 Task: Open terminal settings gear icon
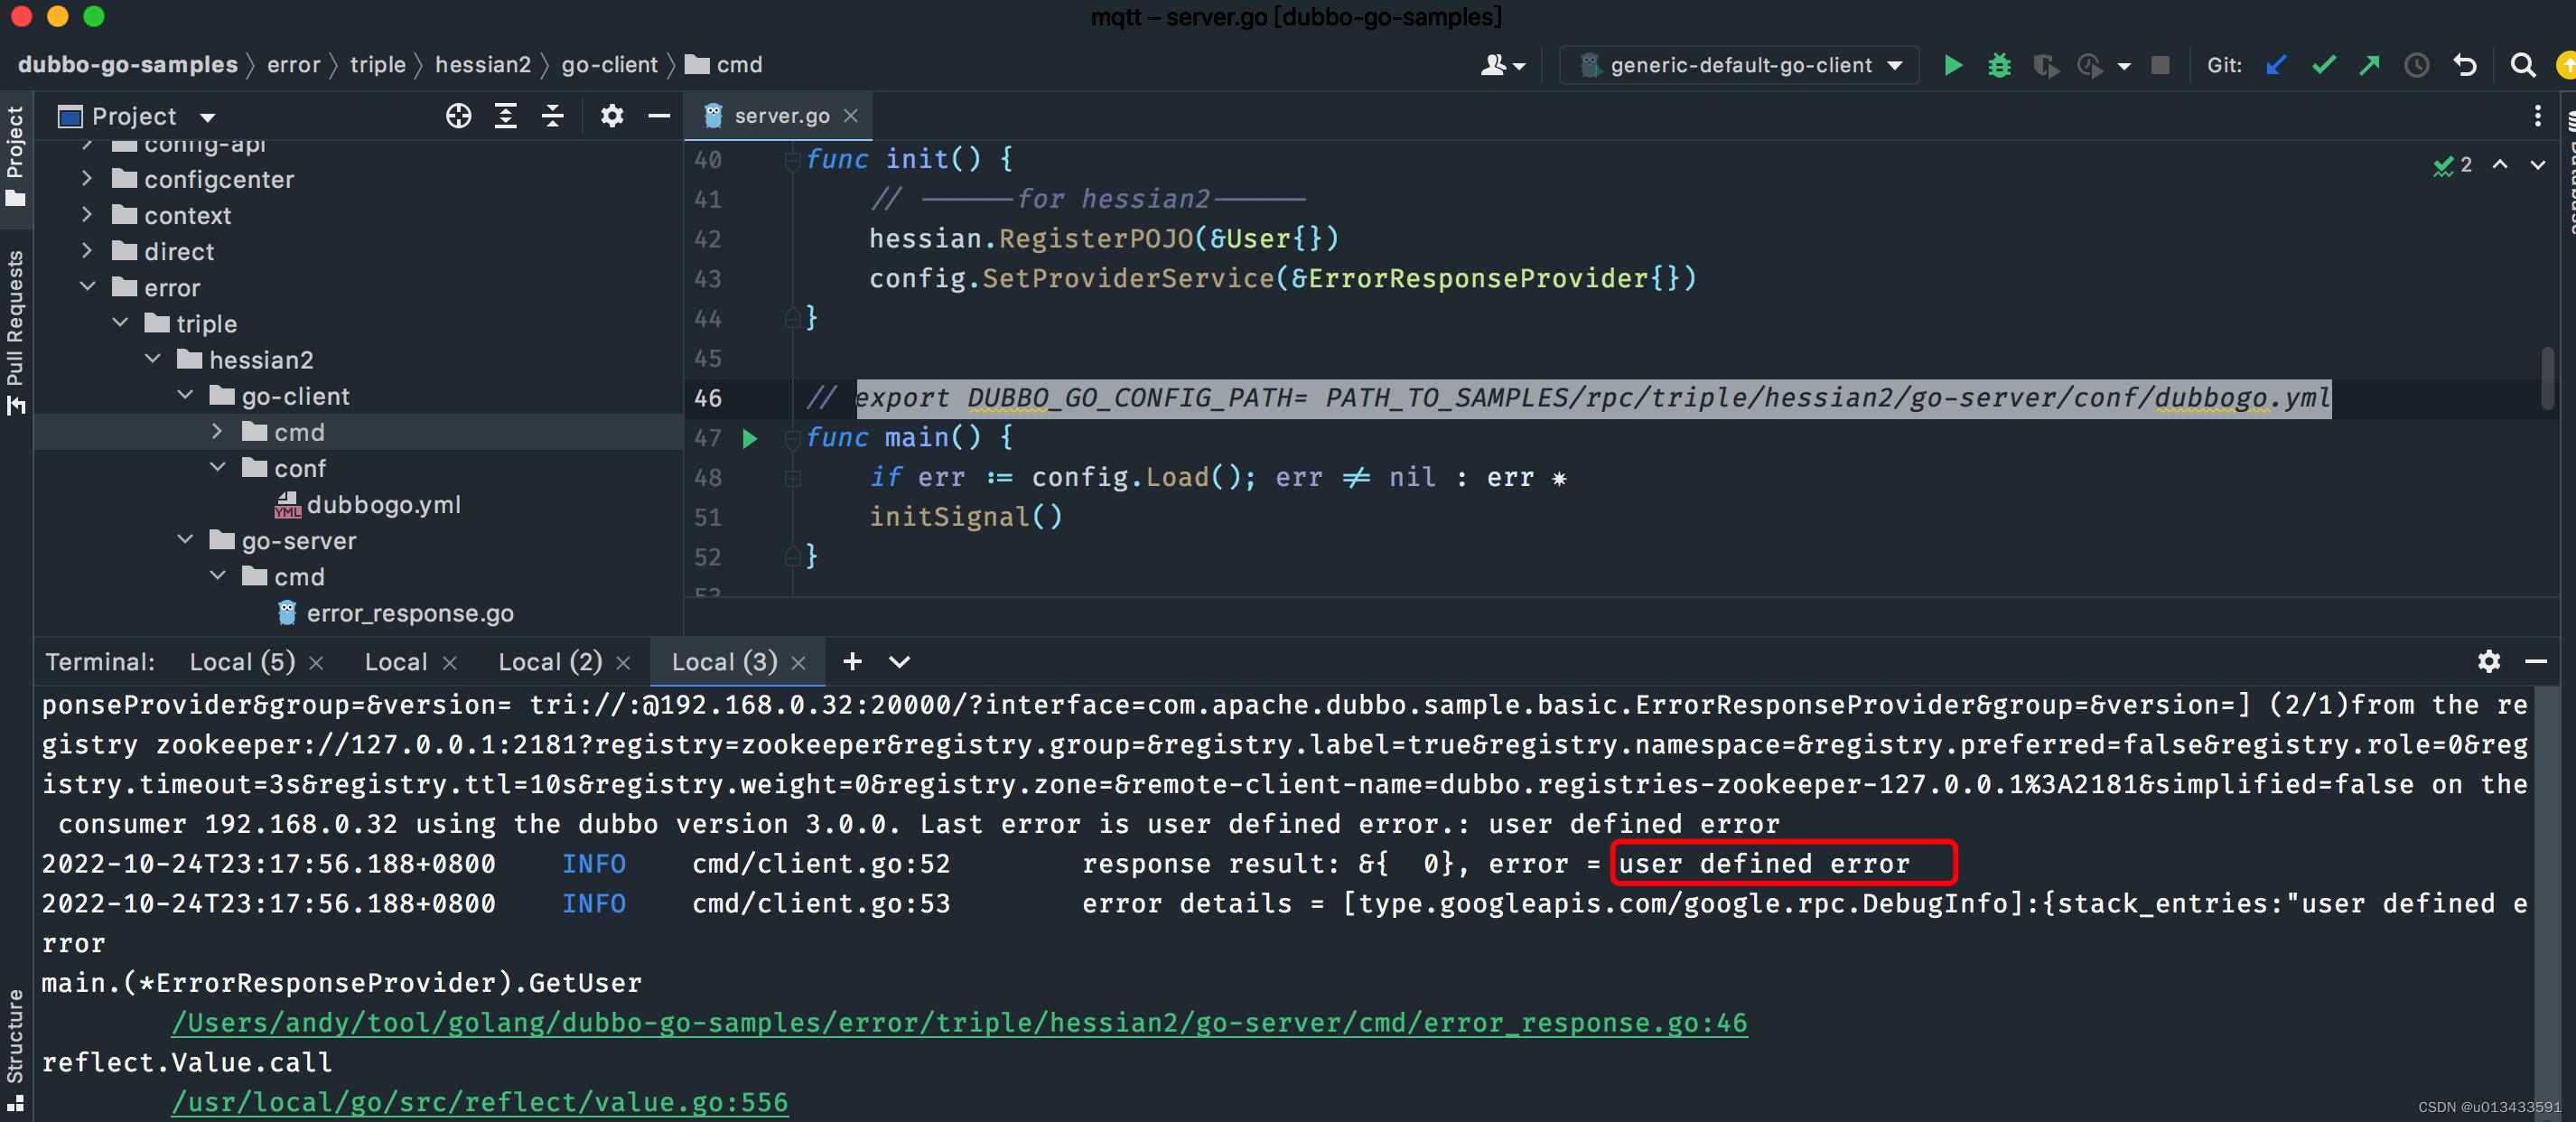2488,661
